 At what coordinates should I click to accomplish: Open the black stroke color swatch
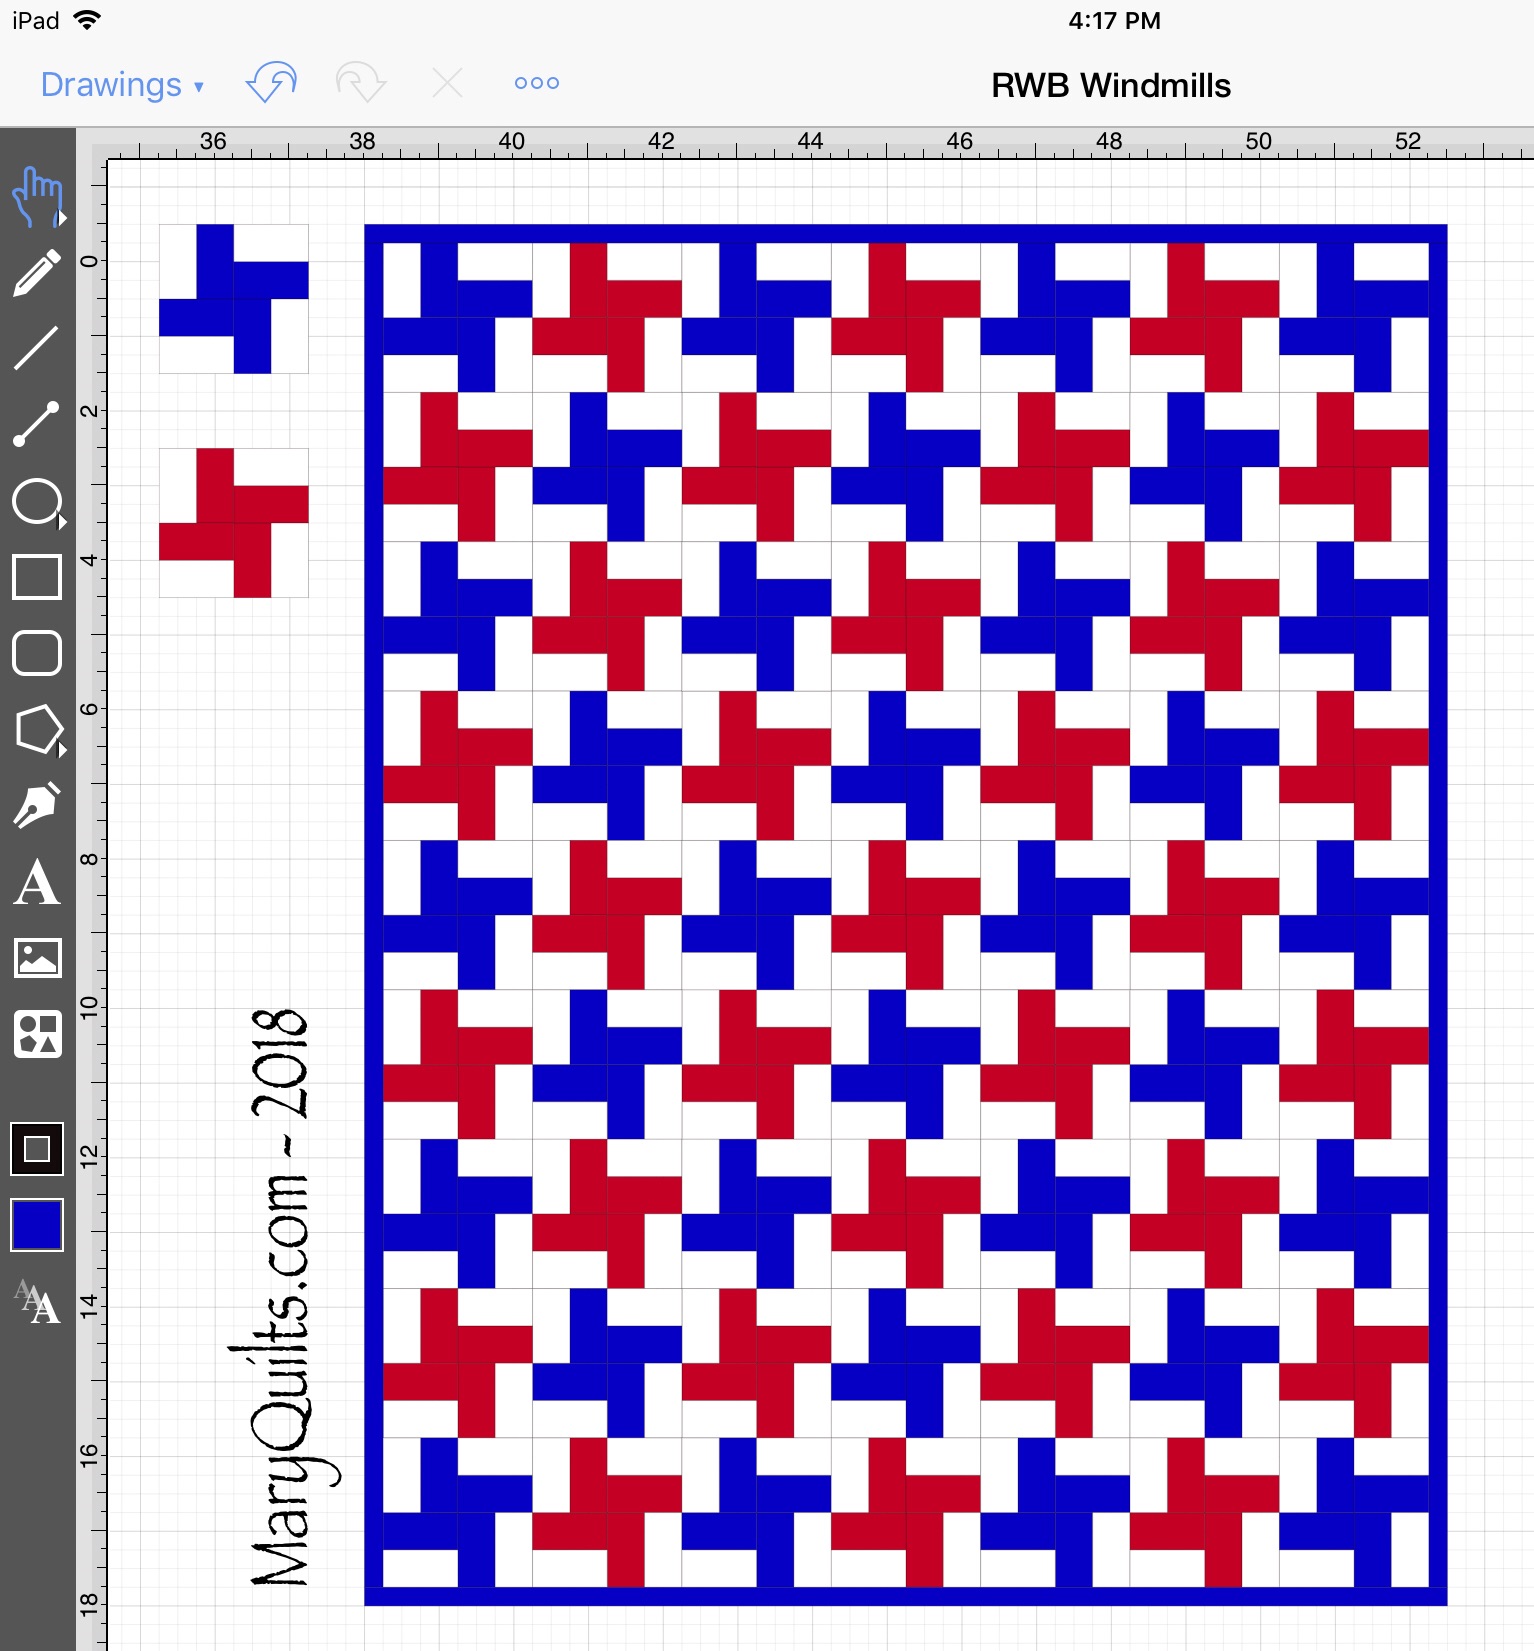37,1148
